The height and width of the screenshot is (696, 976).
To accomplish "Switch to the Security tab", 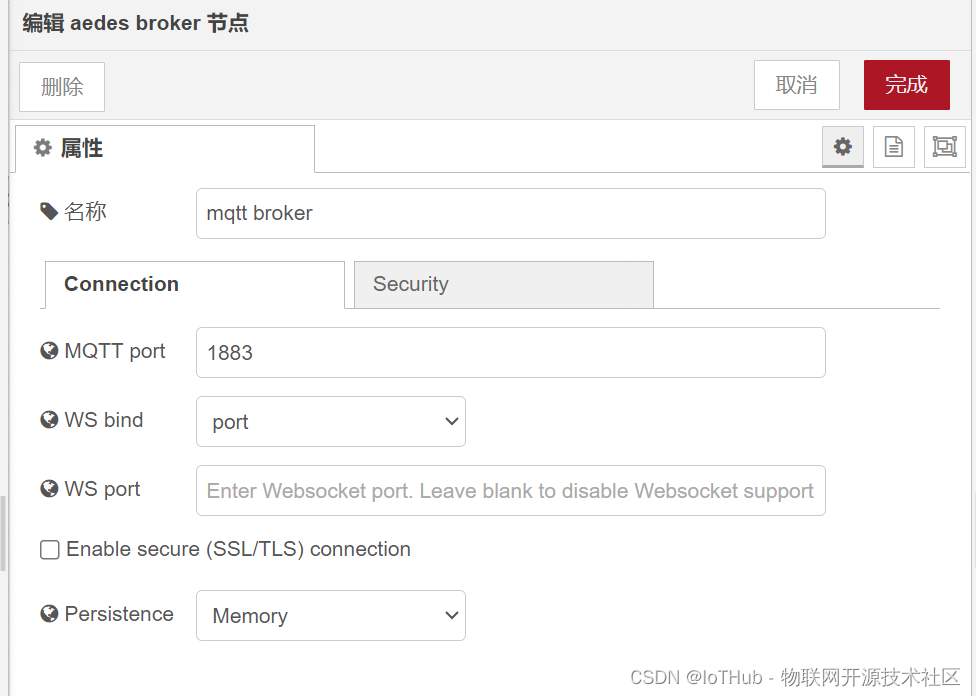I will coord(503,284).
